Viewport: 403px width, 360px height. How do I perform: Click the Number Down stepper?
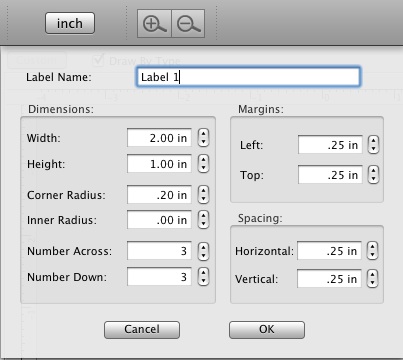[x=203, y=277]
